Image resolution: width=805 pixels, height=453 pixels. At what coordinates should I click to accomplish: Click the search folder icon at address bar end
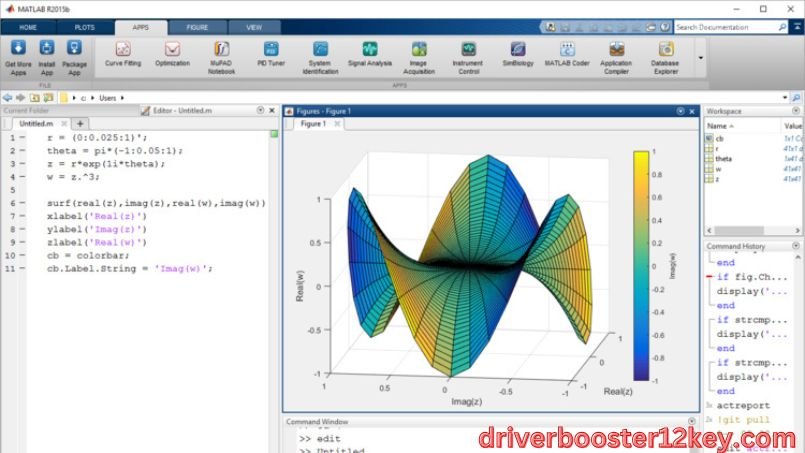click(796, 98)
